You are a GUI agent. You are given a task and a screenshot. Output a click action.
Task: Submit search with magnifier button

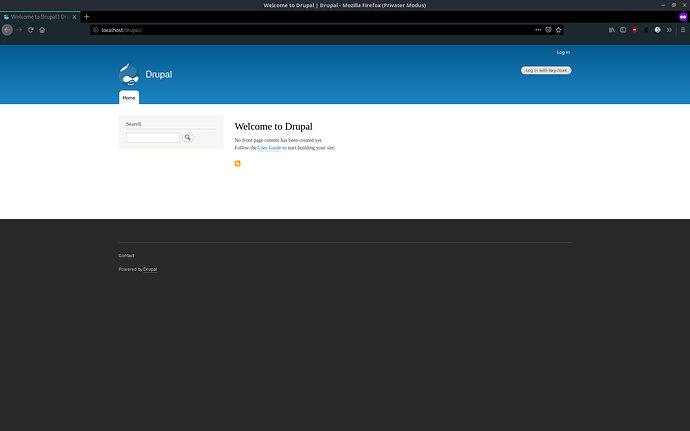pos(188,137)
